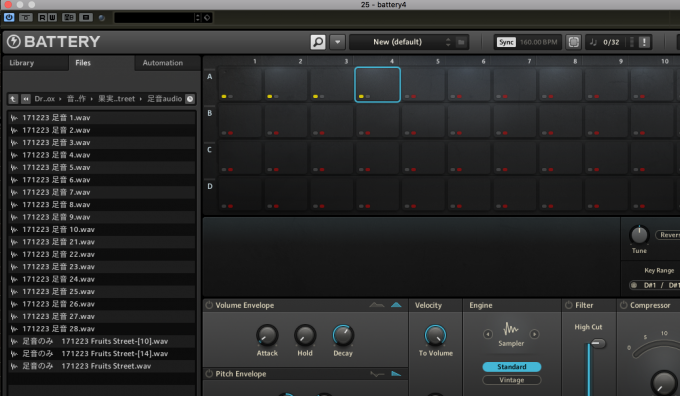This screenshot has width=680, height=396.
Task: Click the host keyboard/MIDI panel icon
Action: (x=69, y=17)
